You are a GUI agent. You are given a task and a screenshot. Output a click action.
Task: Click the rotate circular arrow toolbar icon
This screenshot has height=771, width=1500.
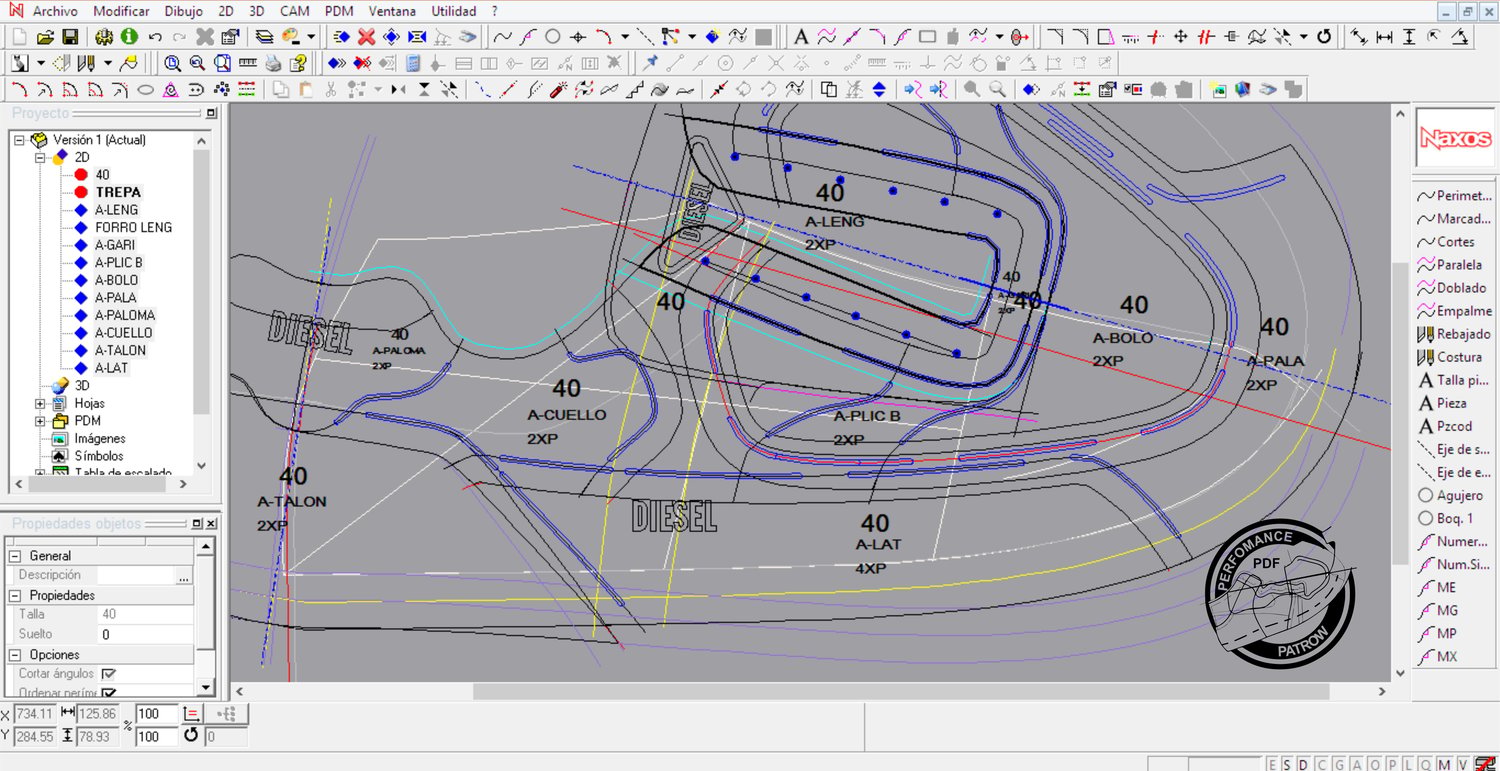point(1324,37)
